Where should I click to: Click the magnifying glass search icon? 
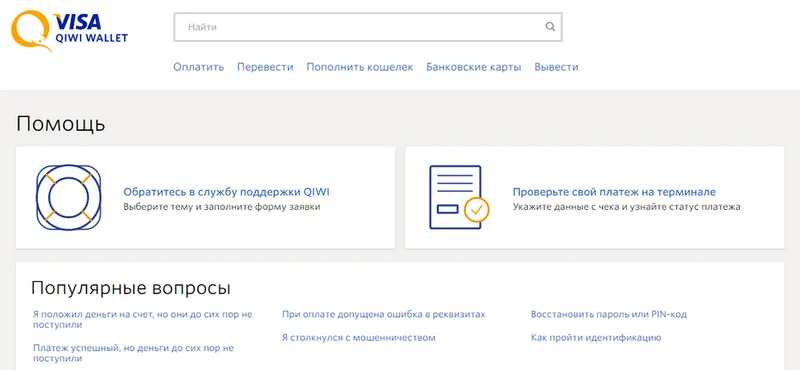coord(549,27)
